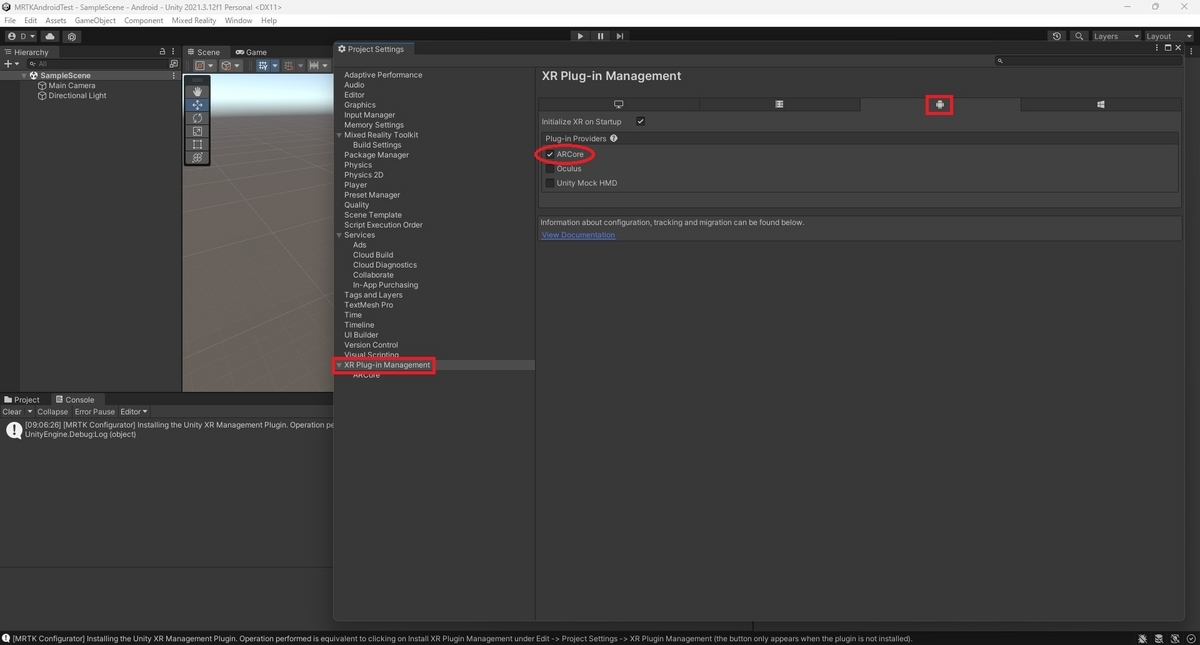Viewport: 1200px width, 645px height.
Task: Switch to the dedicated server platform tab
Action: pyautogui.click(x=779, y=104)
